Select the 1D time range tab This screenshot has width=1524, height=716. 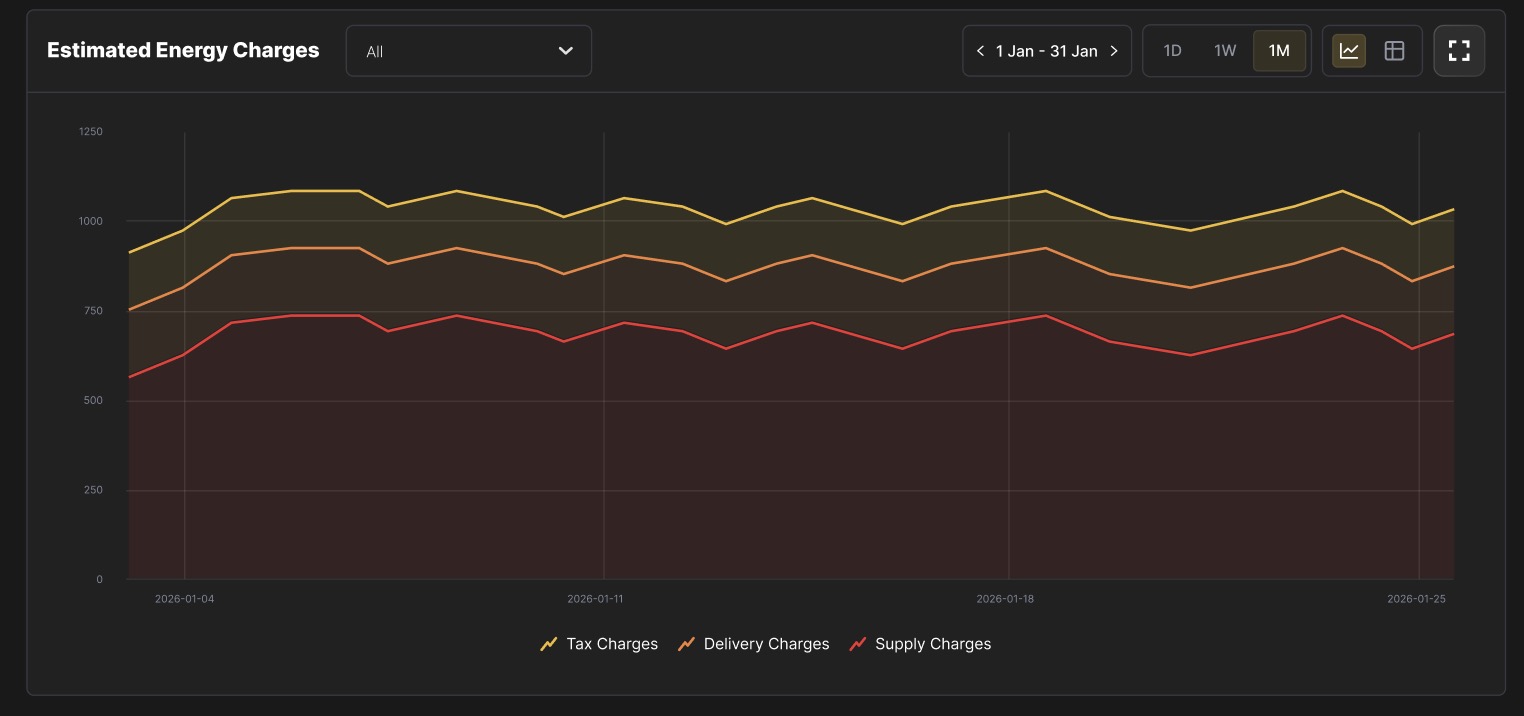pyautogui.click(x=1173, y=51)
